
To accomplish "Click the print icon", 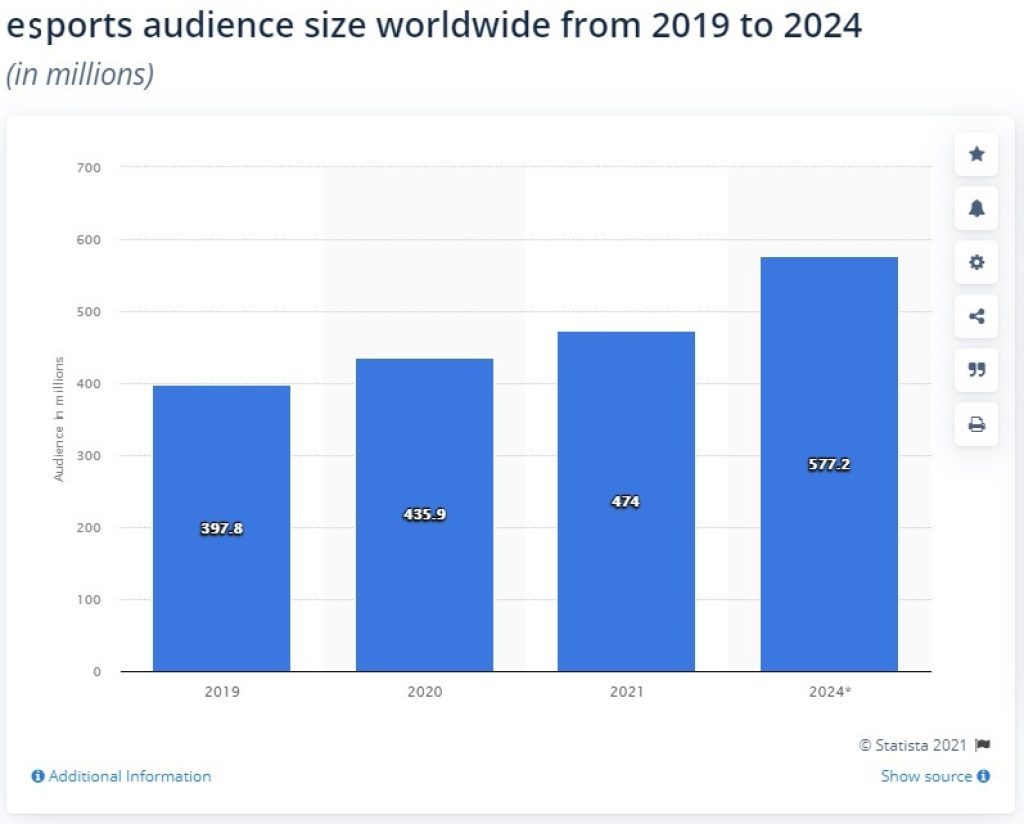I will 976,424.
